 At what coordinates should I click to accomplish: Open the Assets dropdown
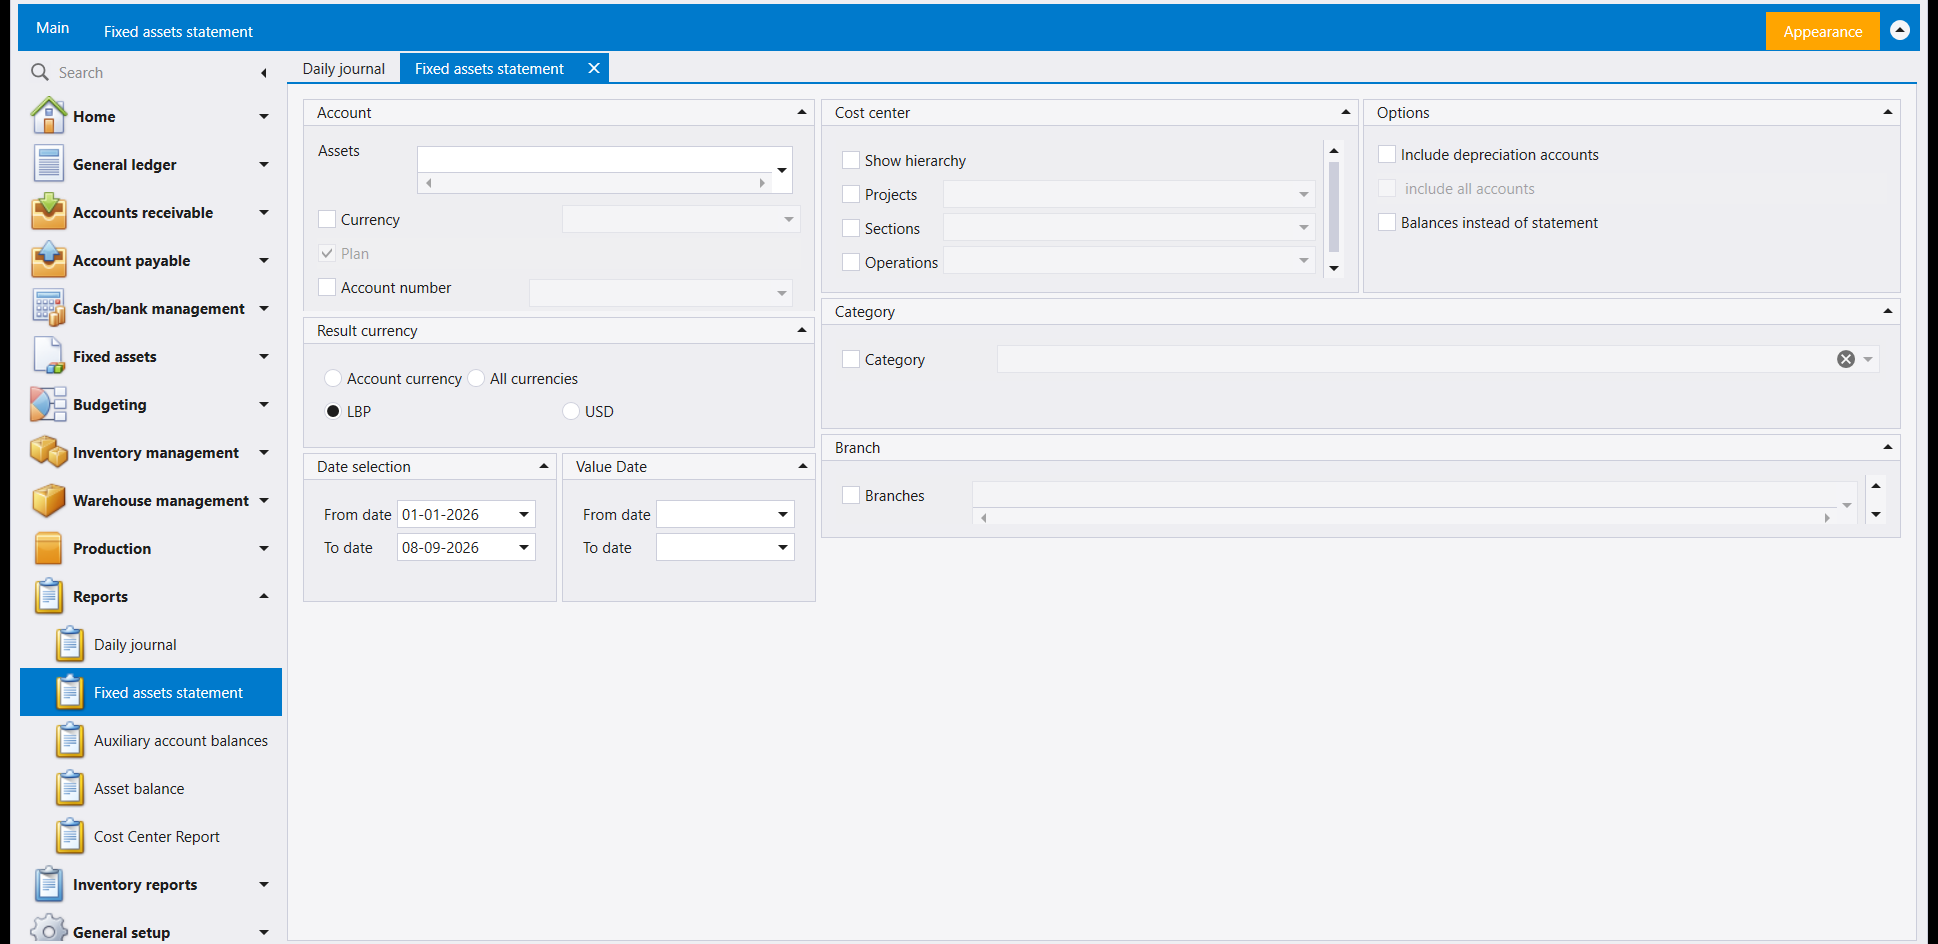[782, 170]
